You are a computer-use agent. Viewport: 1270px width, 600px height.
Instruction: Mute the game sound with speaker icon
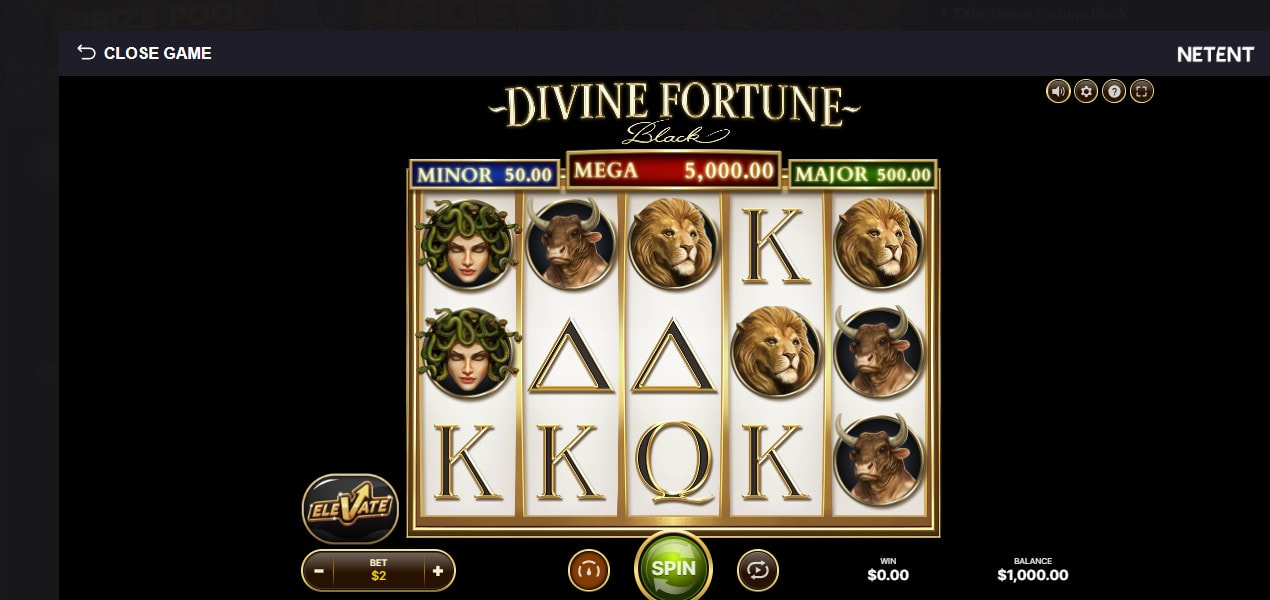click(1058, 91)
